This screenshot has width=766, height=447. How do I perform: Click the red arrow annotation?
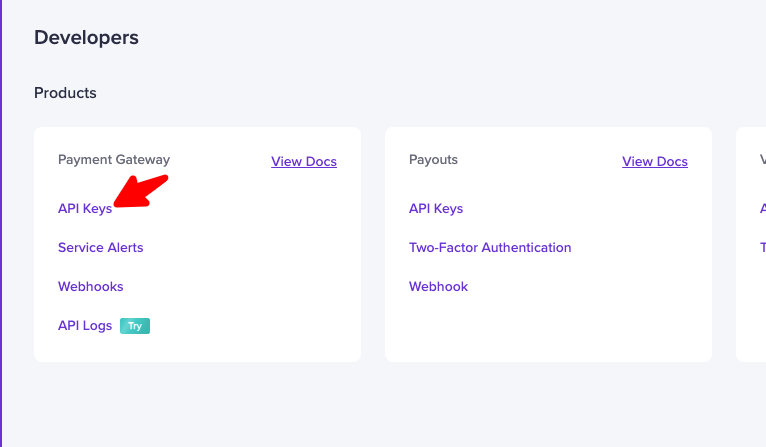[x=139, y=192]
